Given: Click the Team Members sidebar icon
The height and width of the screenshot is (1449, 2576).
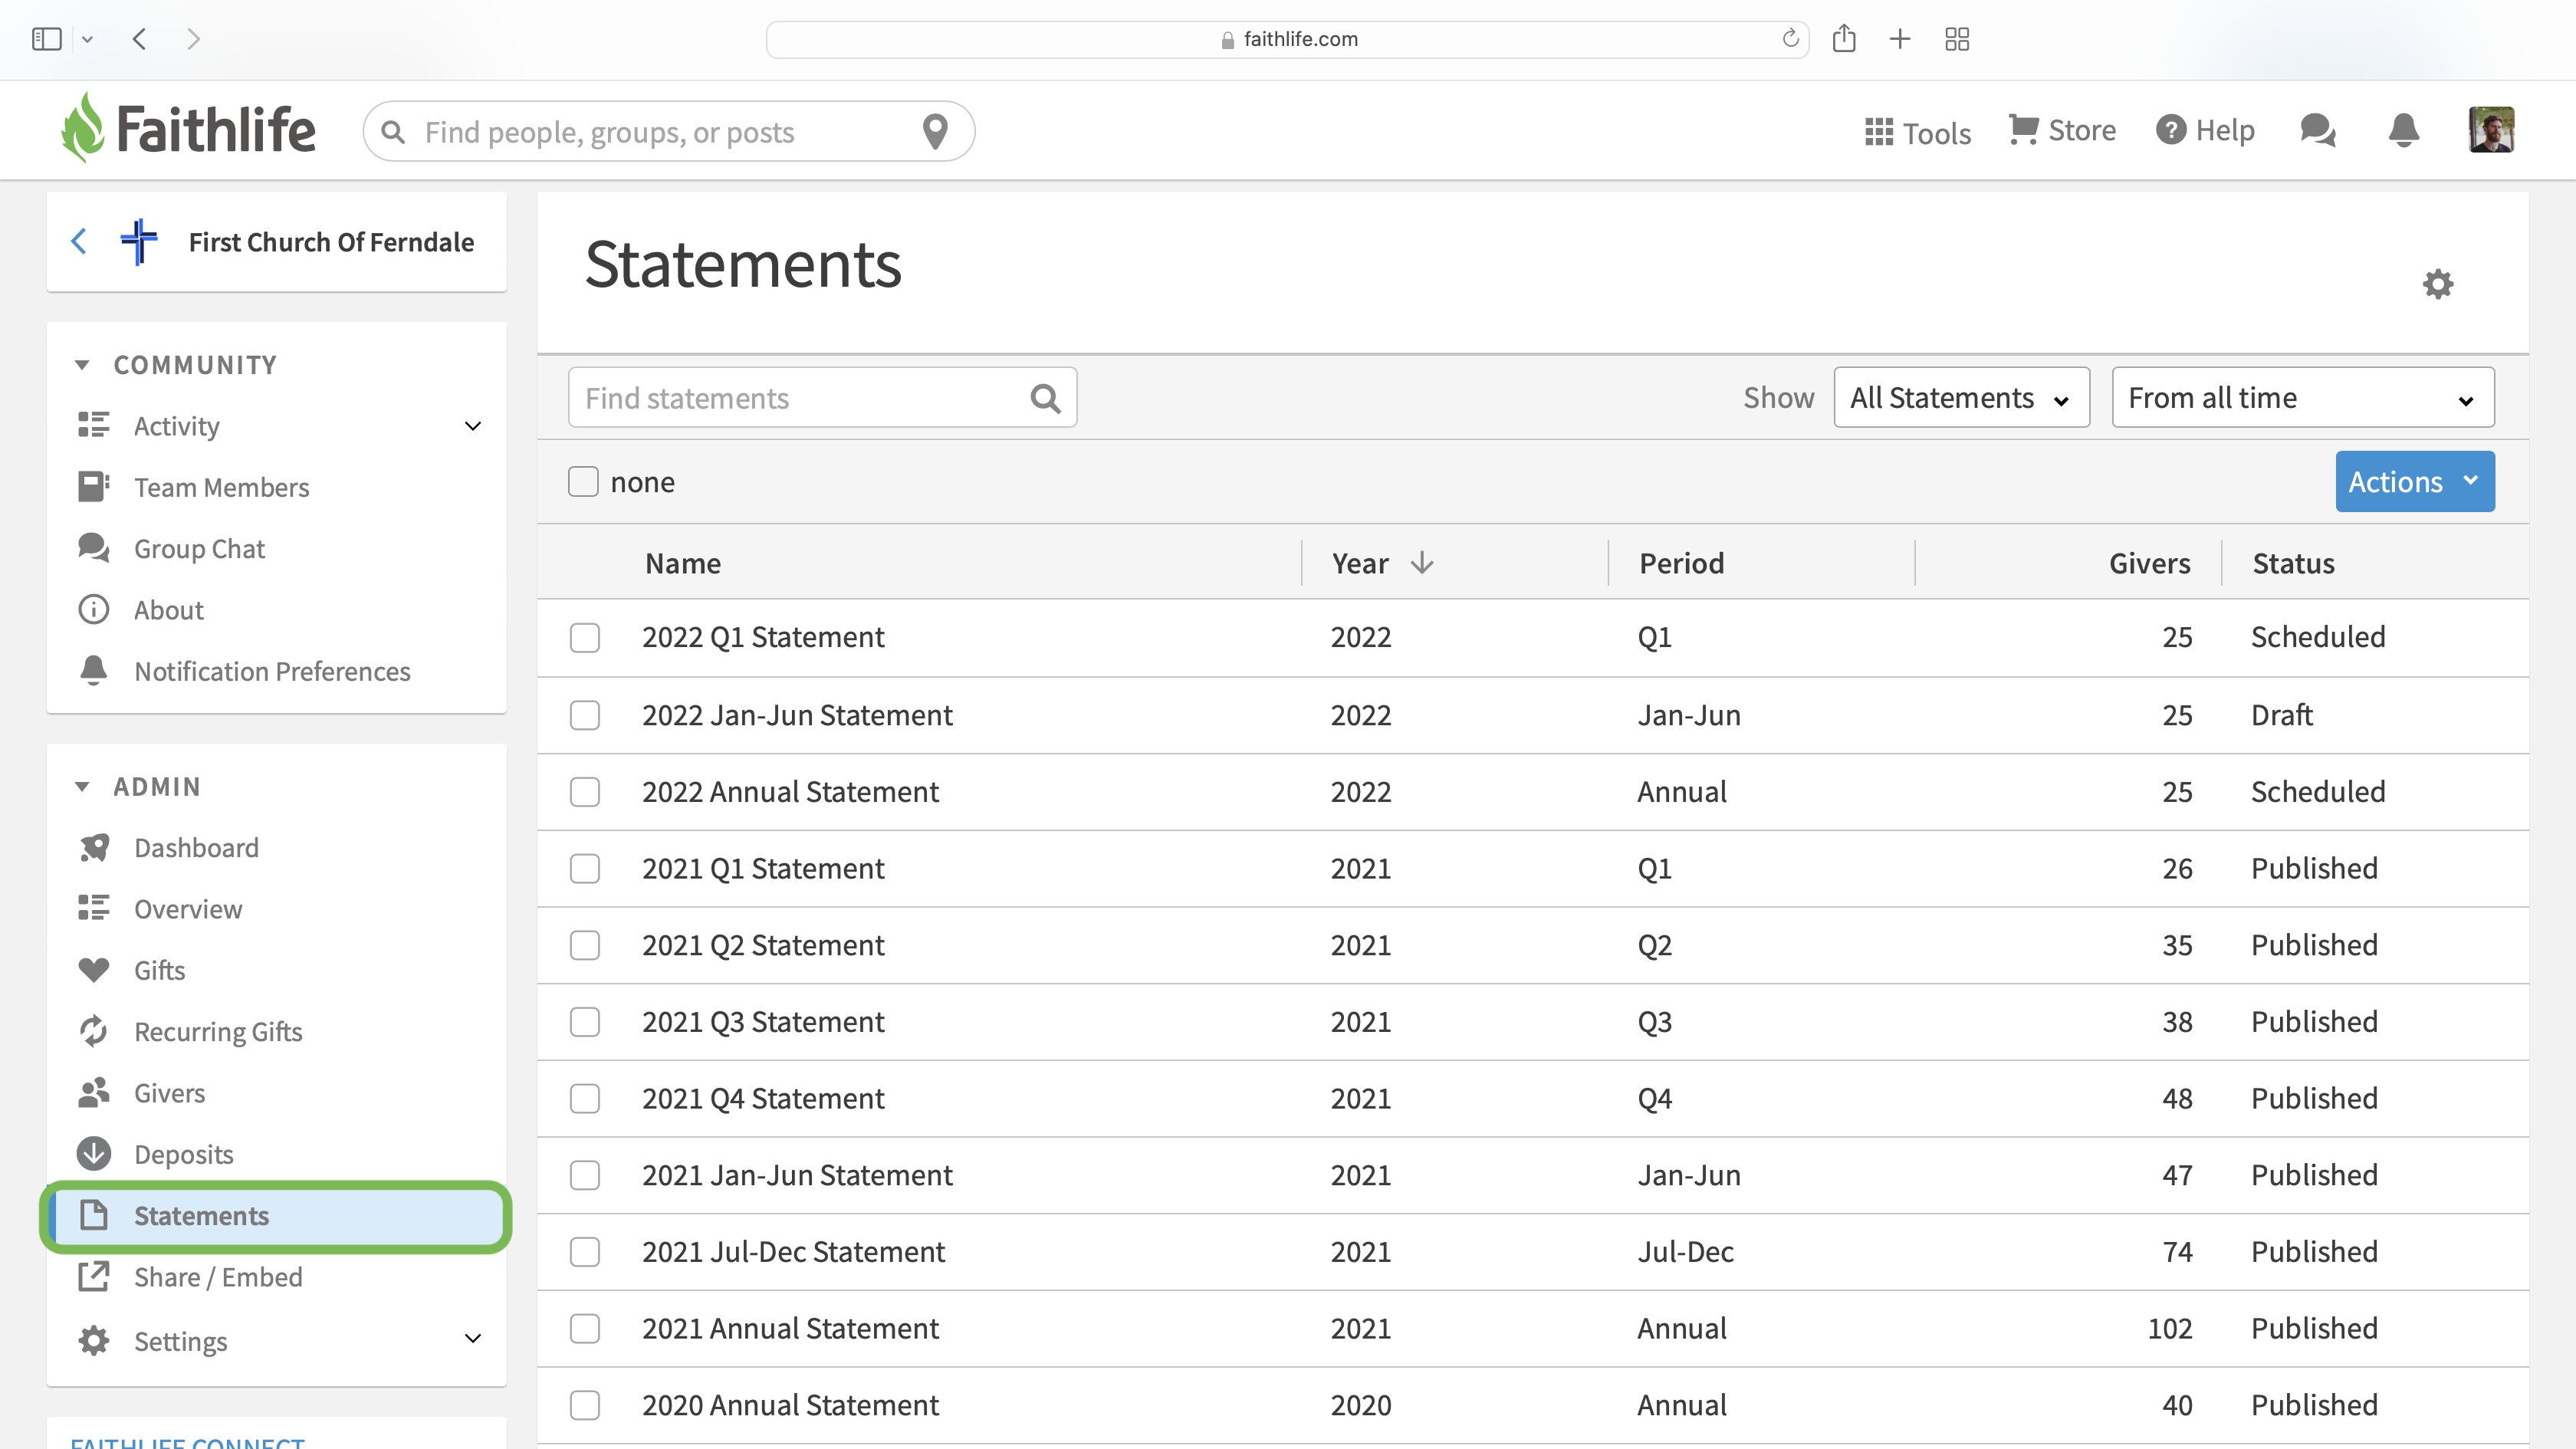Looking at the screenshot, I should coord(93,487).
